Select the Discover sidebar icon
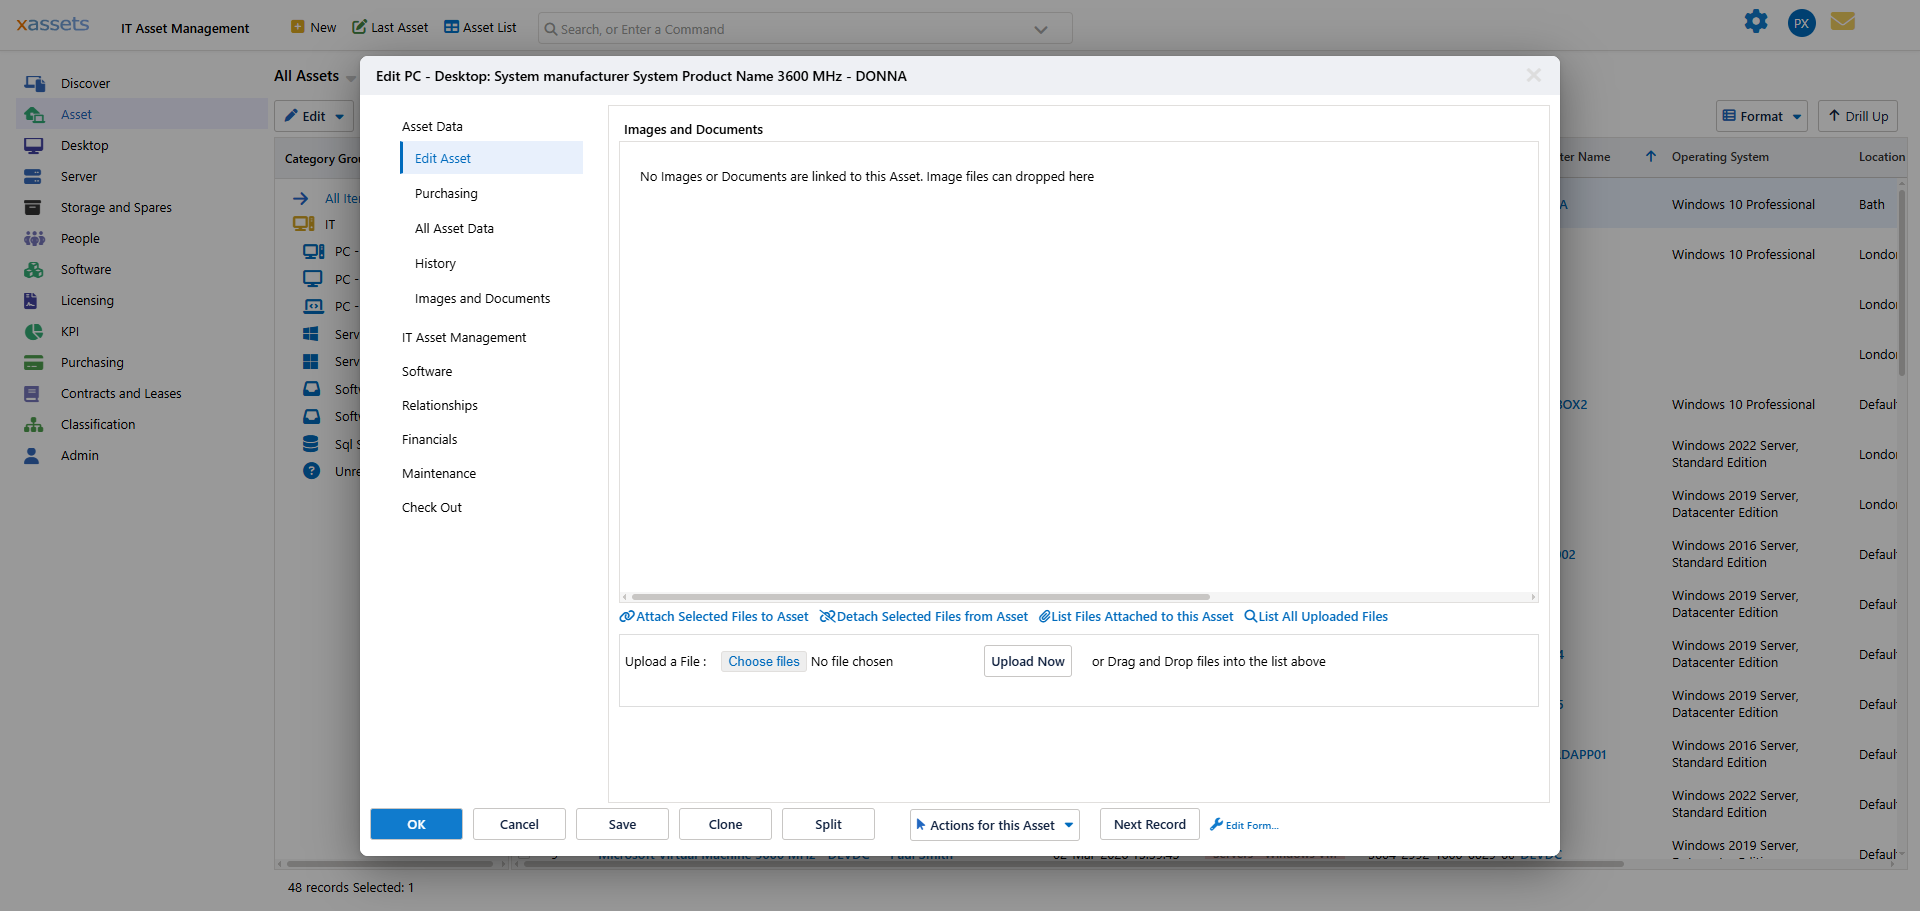The image size is (1920, 911). (33, 83)
